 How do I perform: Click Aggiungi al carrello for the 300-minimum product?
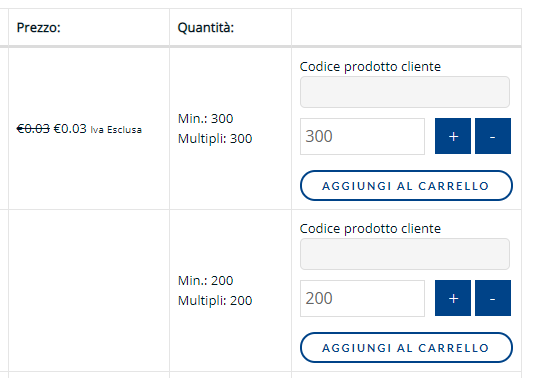click(406, 186)
